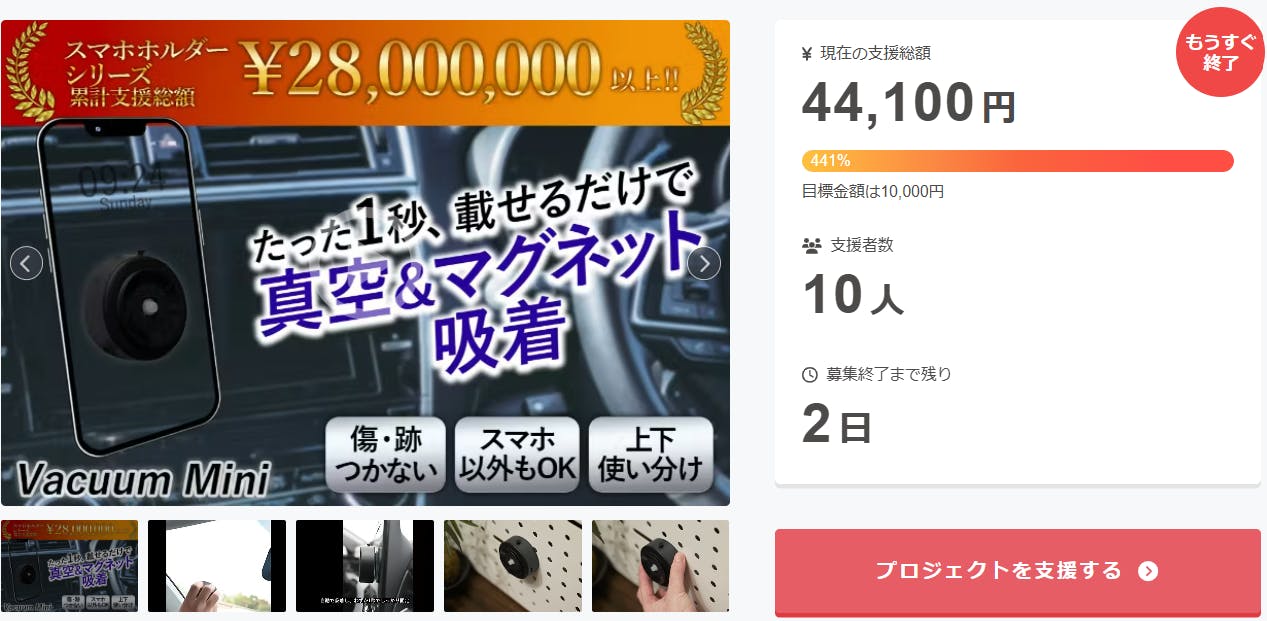The height and width of the screenshot is (621, 1267).
Task: Click the スマホ以外もOK label on image
Action: click(x=517, y=454)
